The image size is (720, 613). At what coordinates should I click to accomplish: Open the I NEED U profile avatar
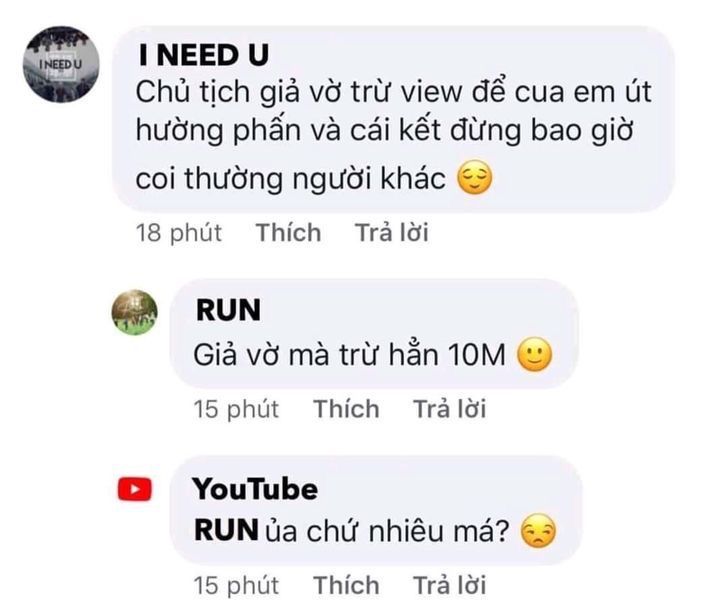click(61, 64)
